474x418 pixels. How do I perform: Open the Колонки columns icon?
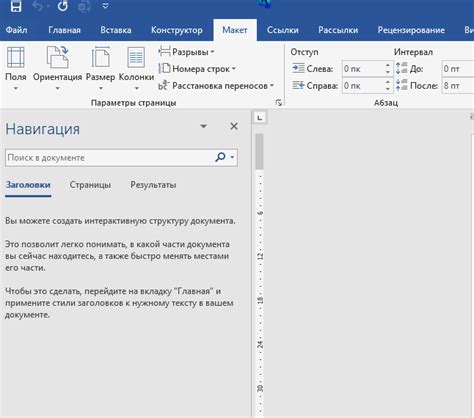tap(136, 57)
